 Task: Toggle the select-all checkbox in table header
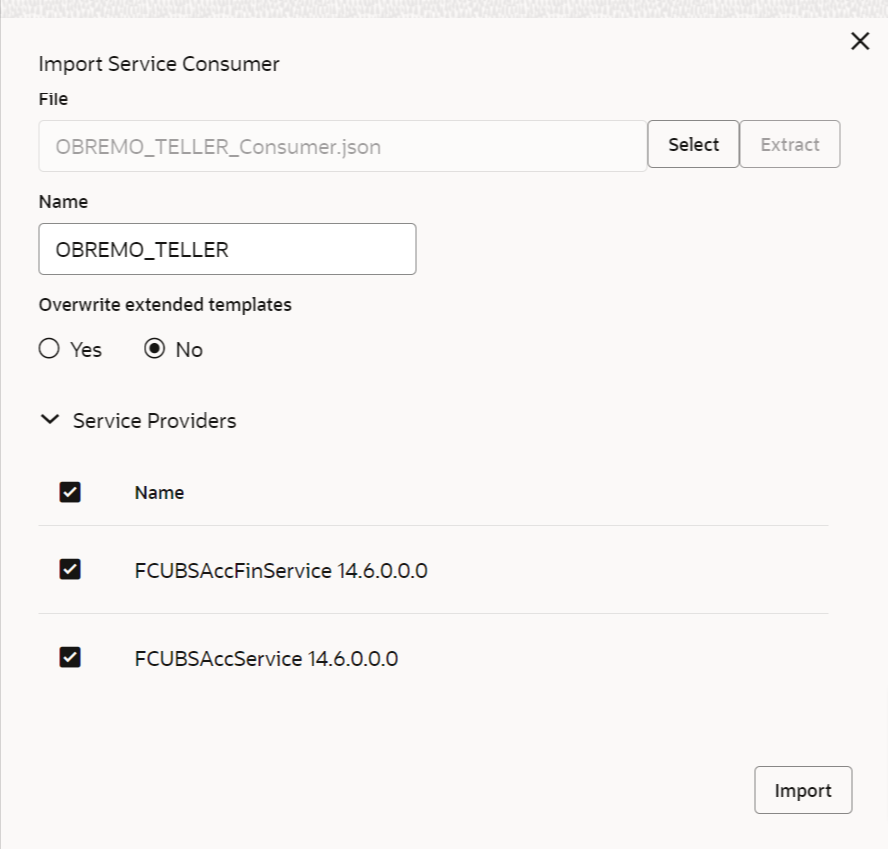[x=70, y=492]
